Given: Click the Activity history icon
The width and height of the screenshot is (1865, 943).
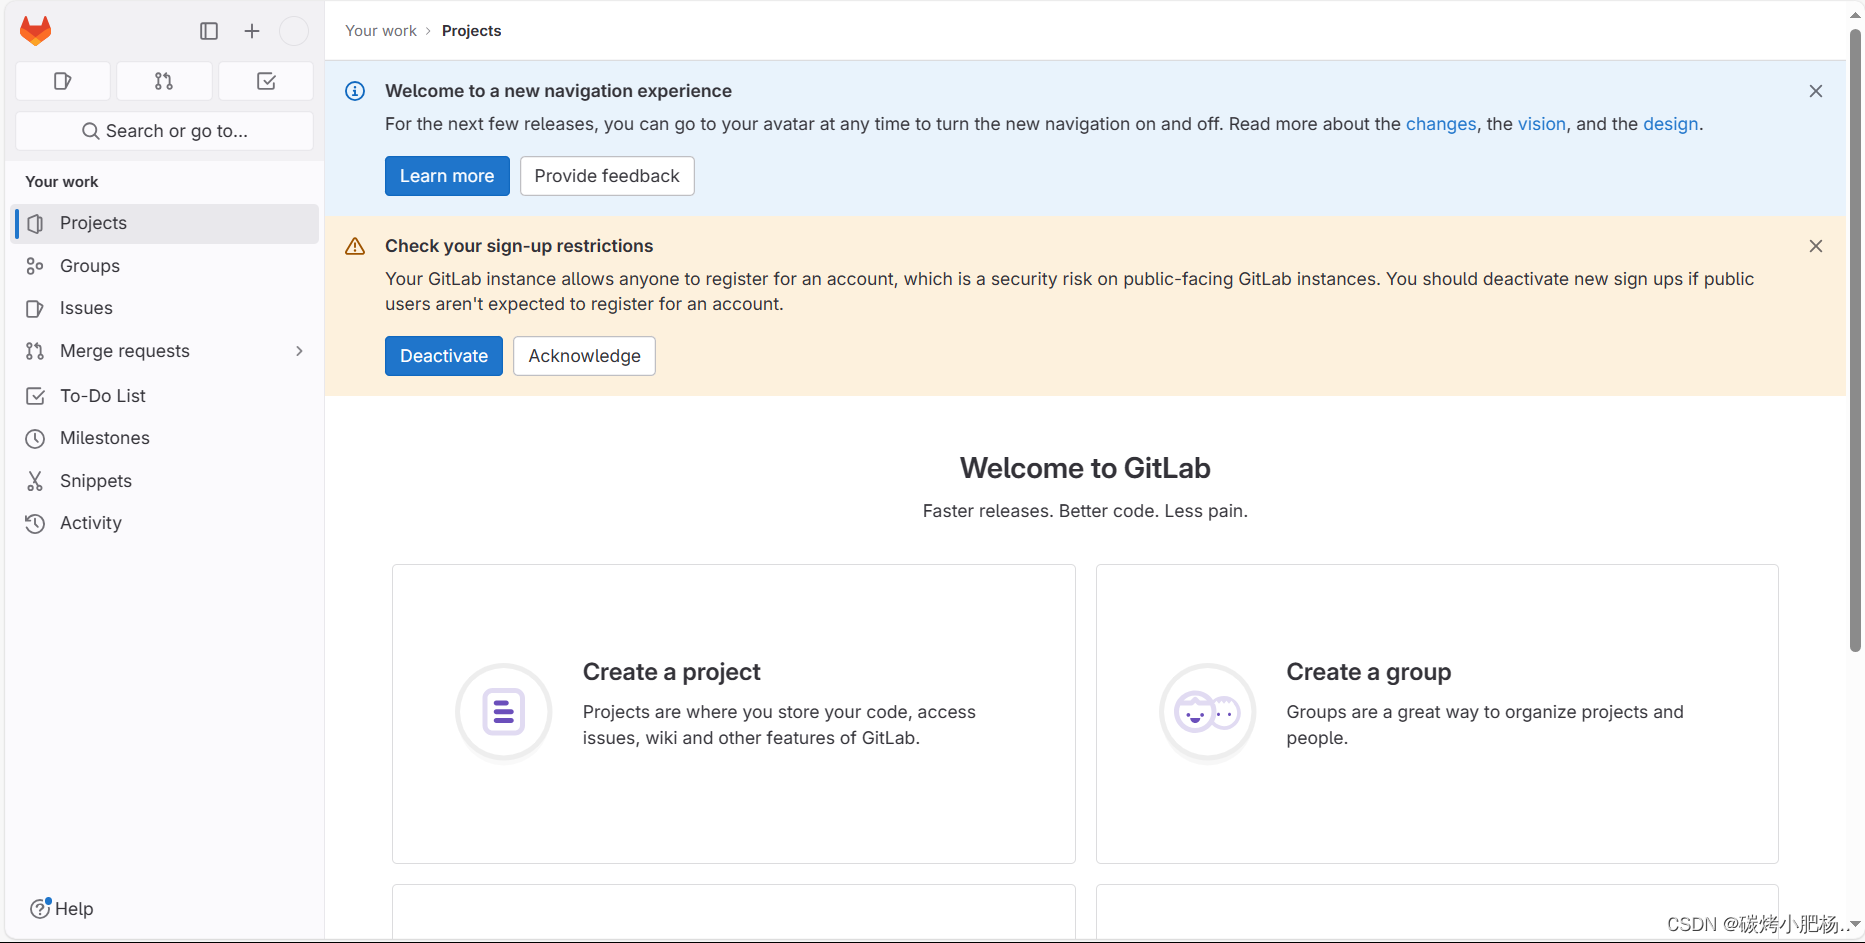Looking at the screenshot, I should click(x=35, y=524).
